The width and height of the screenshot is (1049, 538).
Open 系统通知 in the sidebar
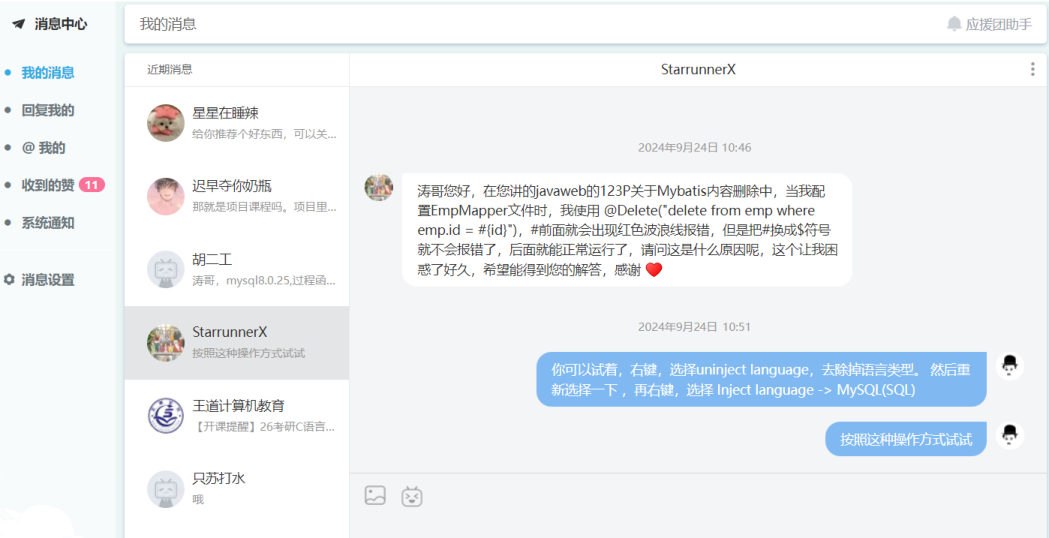(47, 223)
